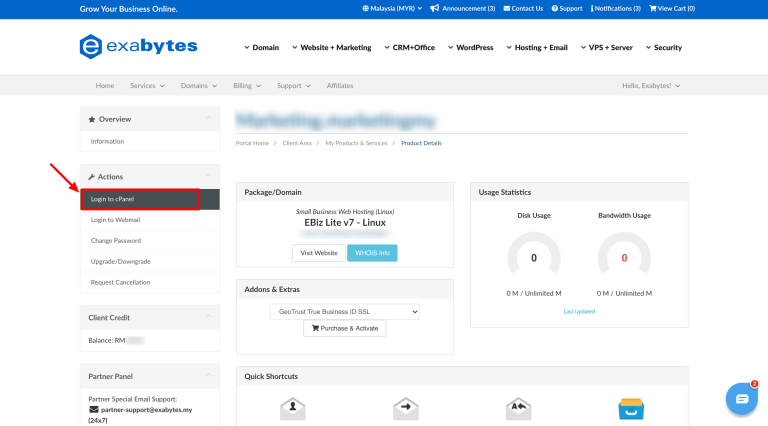The height and width of the screenshot is (426, 768).
Task: Collapse the Client Credit panel chevron
Action: (x=209, y=316)
